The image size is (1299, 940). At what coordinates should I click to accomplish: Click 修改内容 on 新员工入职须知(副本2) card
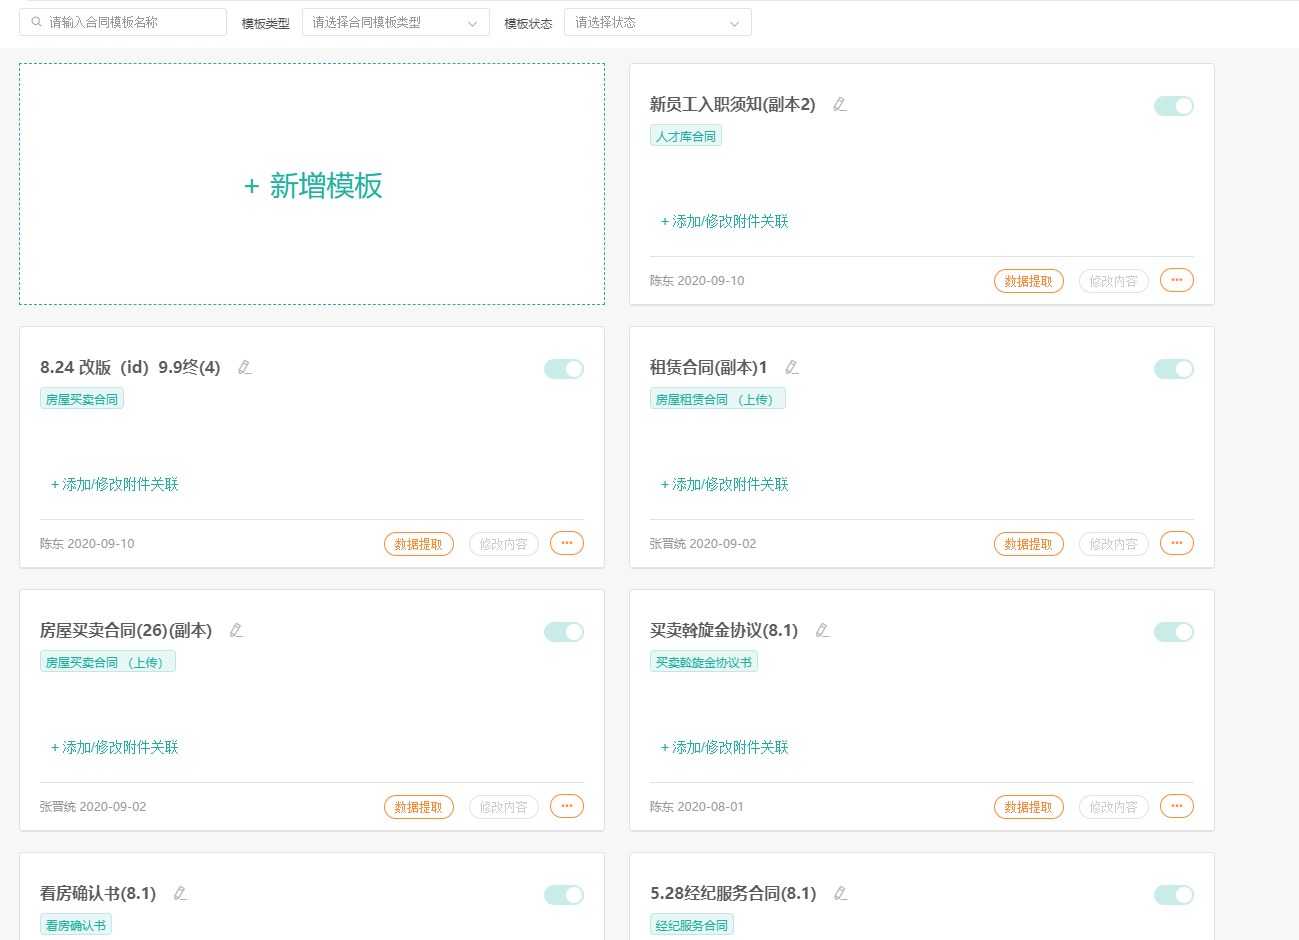pos(1114,281)
